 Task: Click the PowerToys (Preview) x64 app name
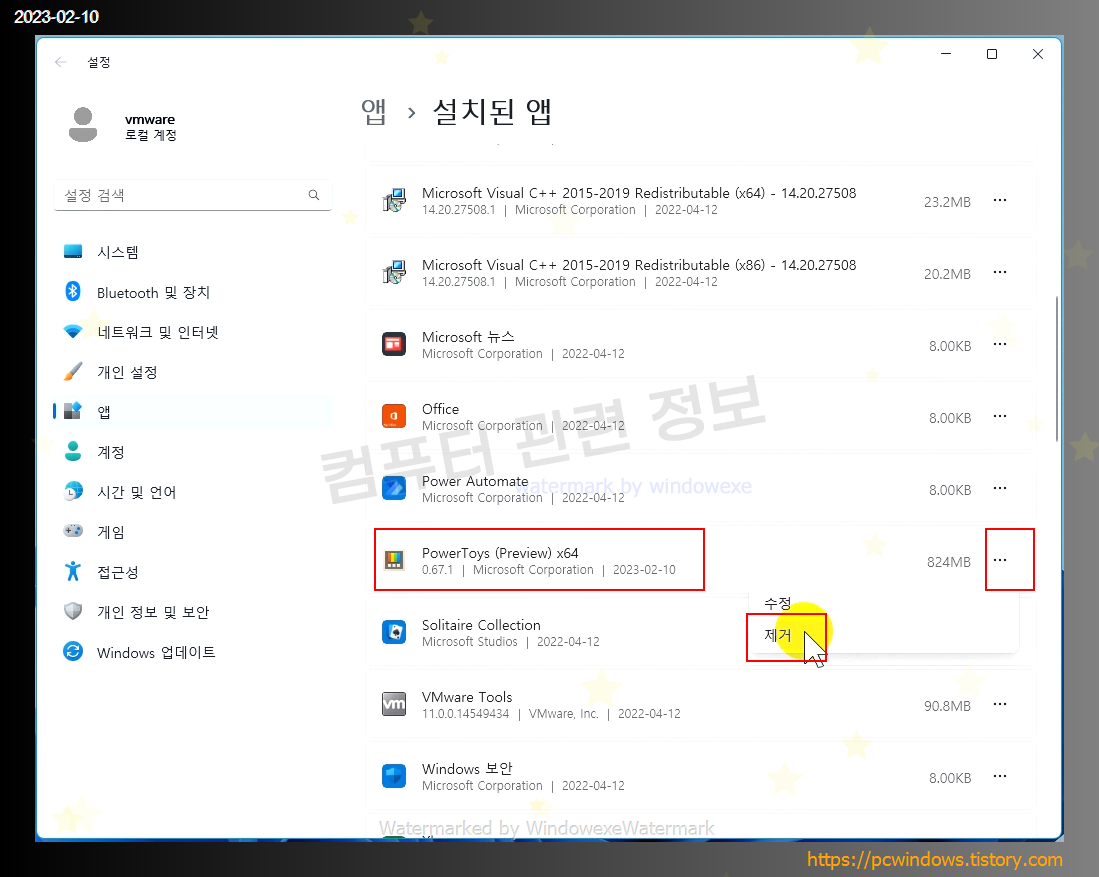(500, 553)
